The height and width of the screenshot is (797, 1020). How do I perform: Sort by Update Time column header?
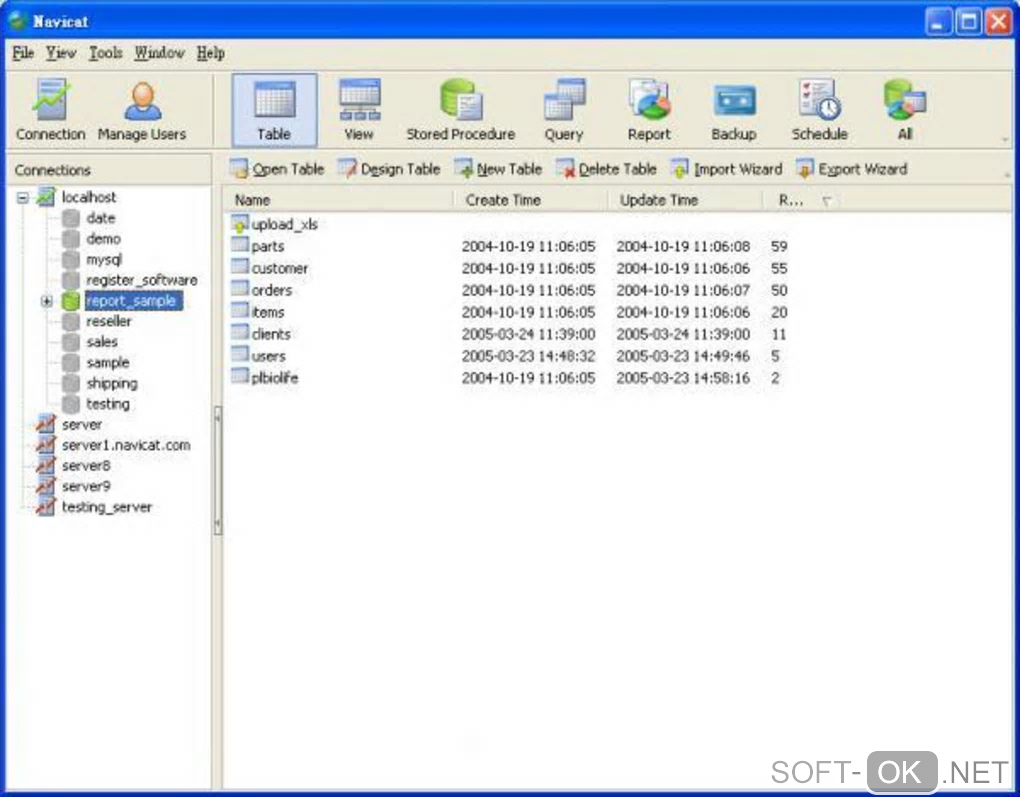686,200
